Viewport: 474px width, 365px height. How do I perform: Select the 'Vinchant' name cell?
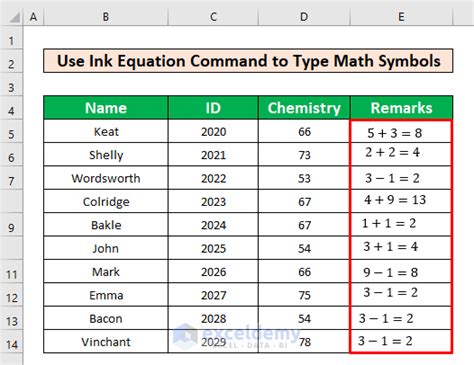[x=106, y=342]
